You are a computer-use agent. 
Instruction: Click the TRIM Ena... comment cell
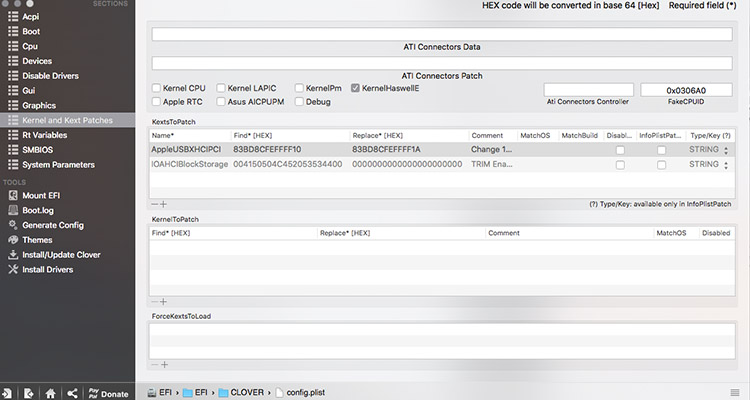[x=491, y=164]
